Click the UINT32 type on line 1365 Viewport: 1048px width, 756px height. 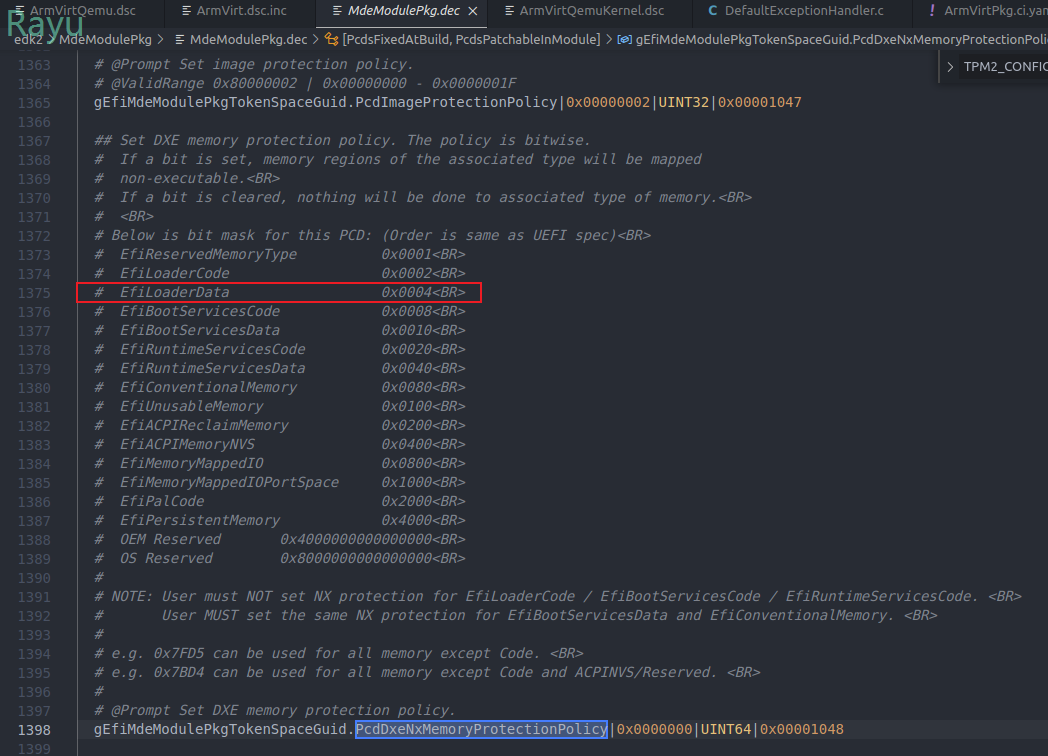pyautogui.click(x=684, y=102)
